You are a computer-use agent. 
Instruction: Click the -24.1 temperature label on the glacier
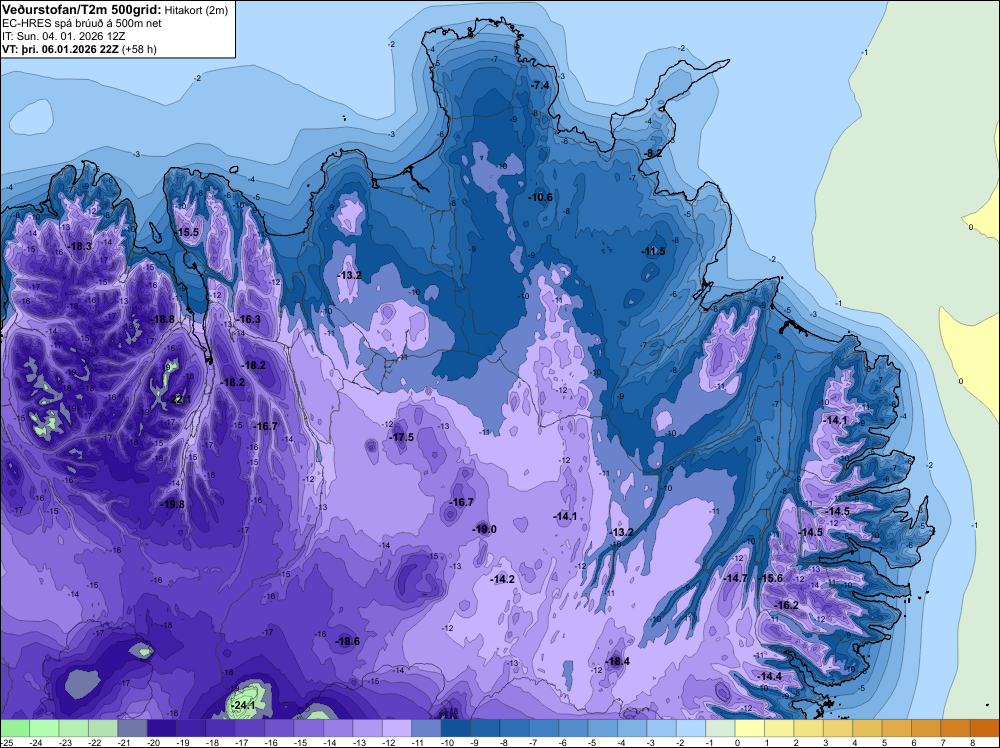pyautogui.click(x=244, y=705)
